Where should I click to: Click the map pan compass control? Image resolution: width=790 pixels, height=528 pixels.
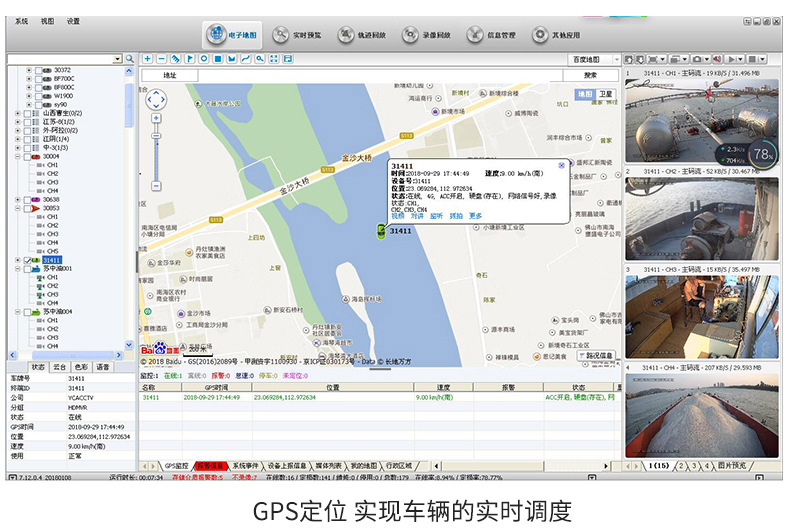(156, 99)
